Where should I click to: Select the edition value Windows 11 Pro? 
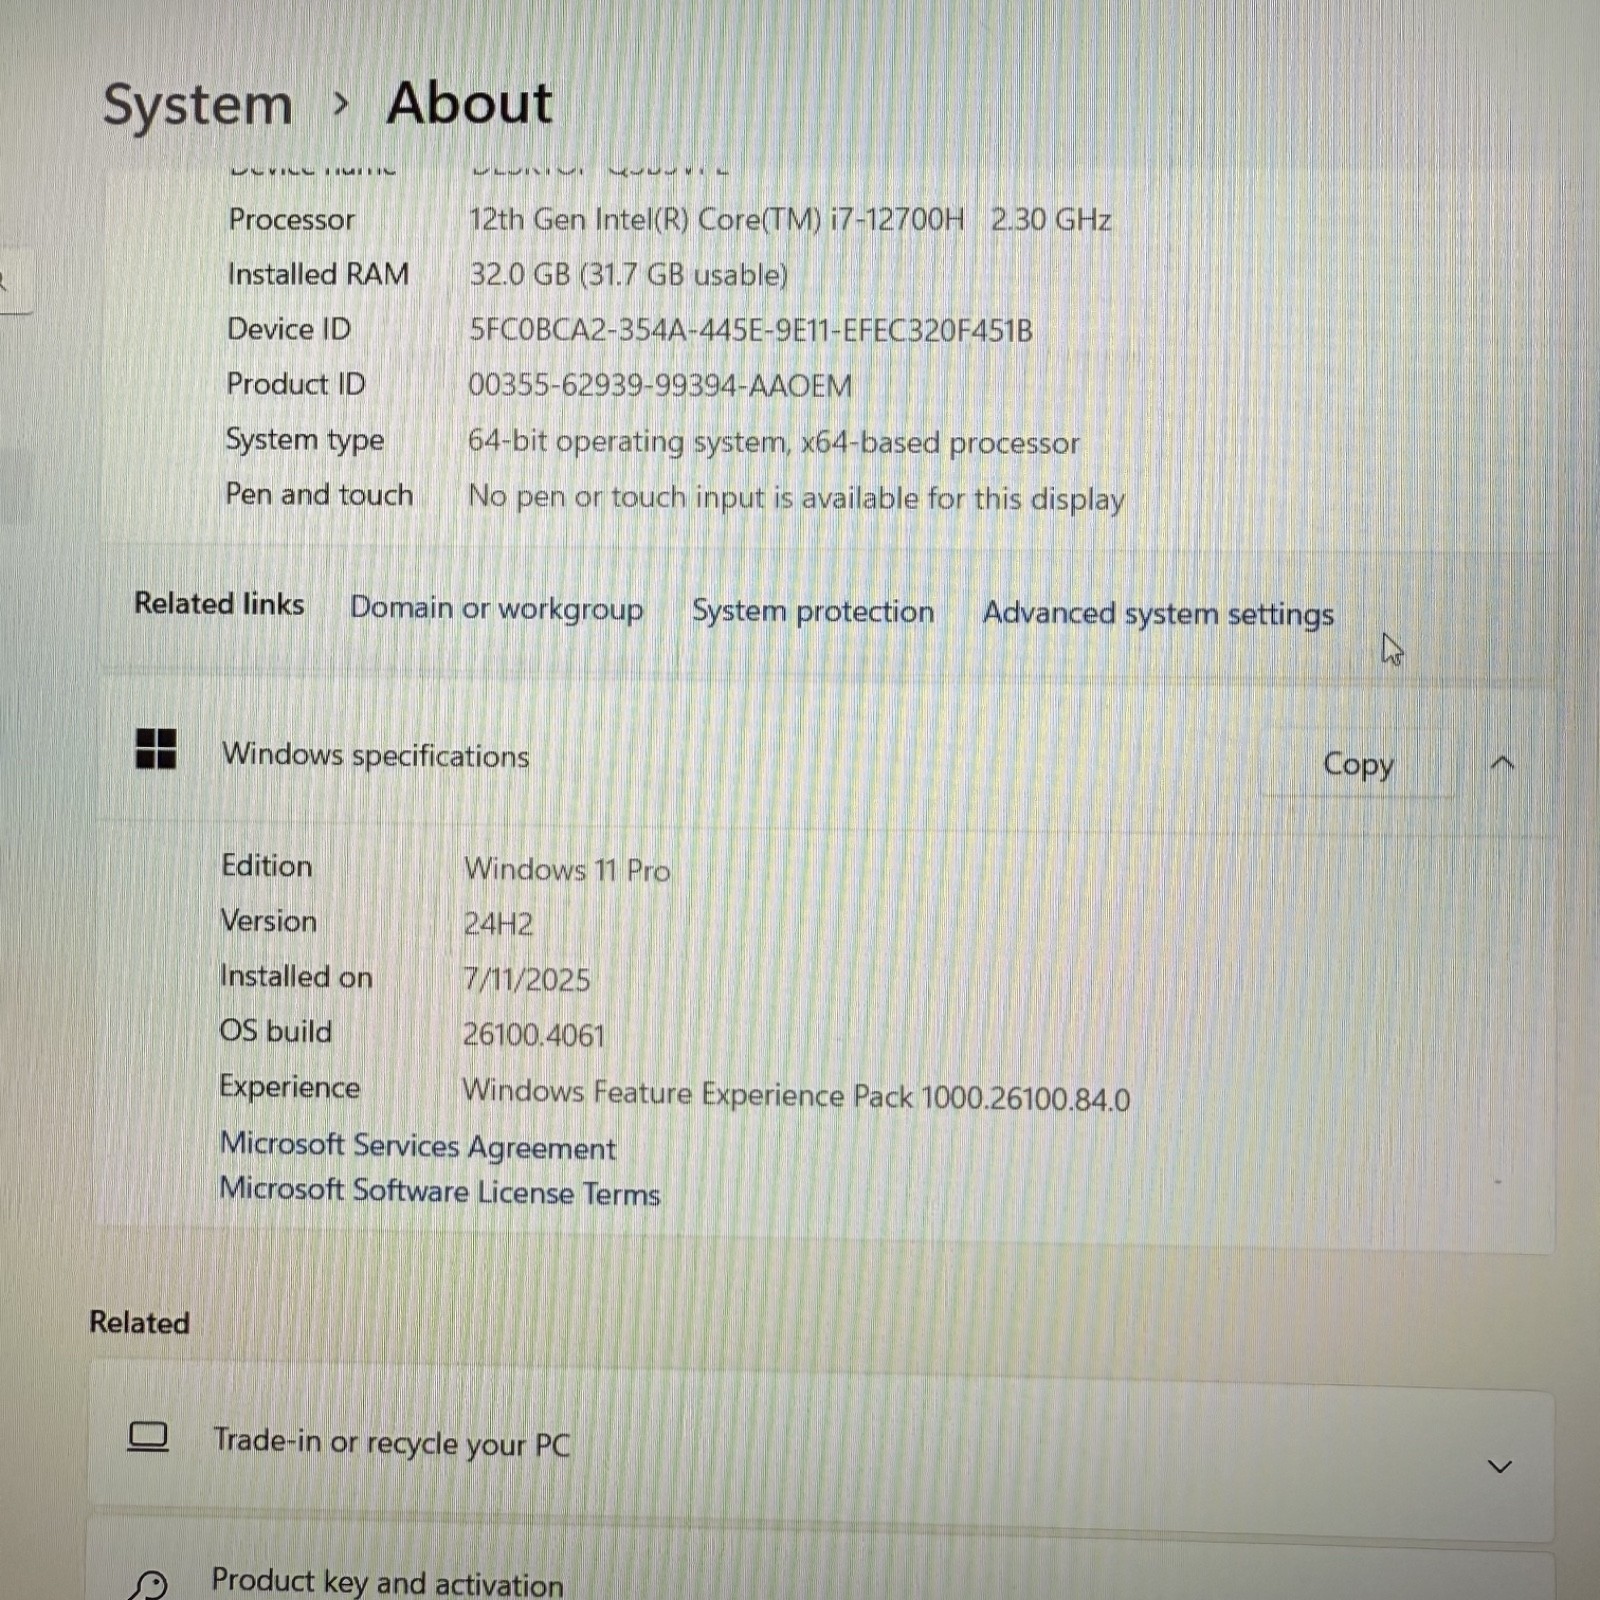[567, 870]
